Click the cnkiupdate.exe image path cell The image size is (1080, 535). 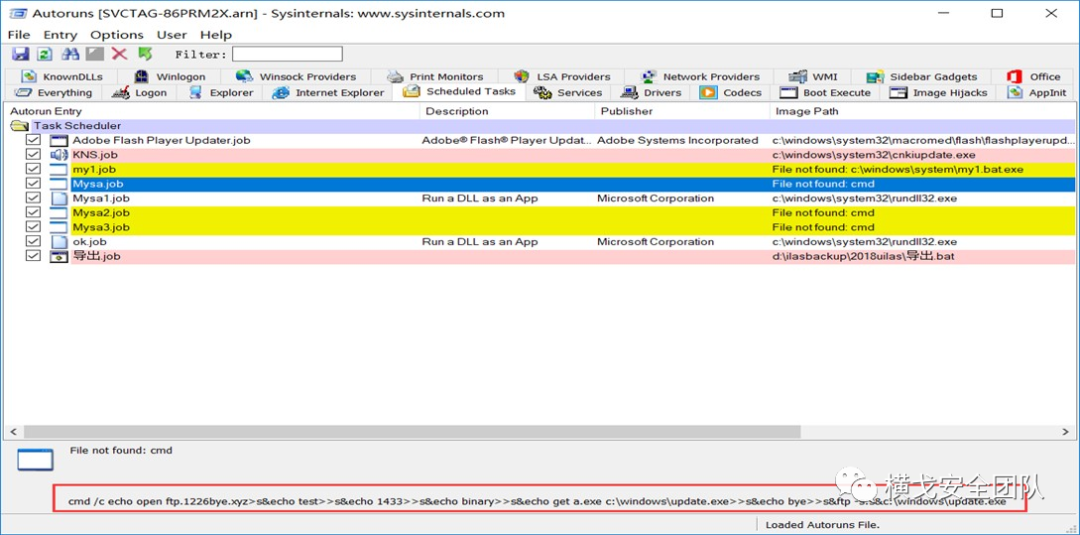(874, 154)
